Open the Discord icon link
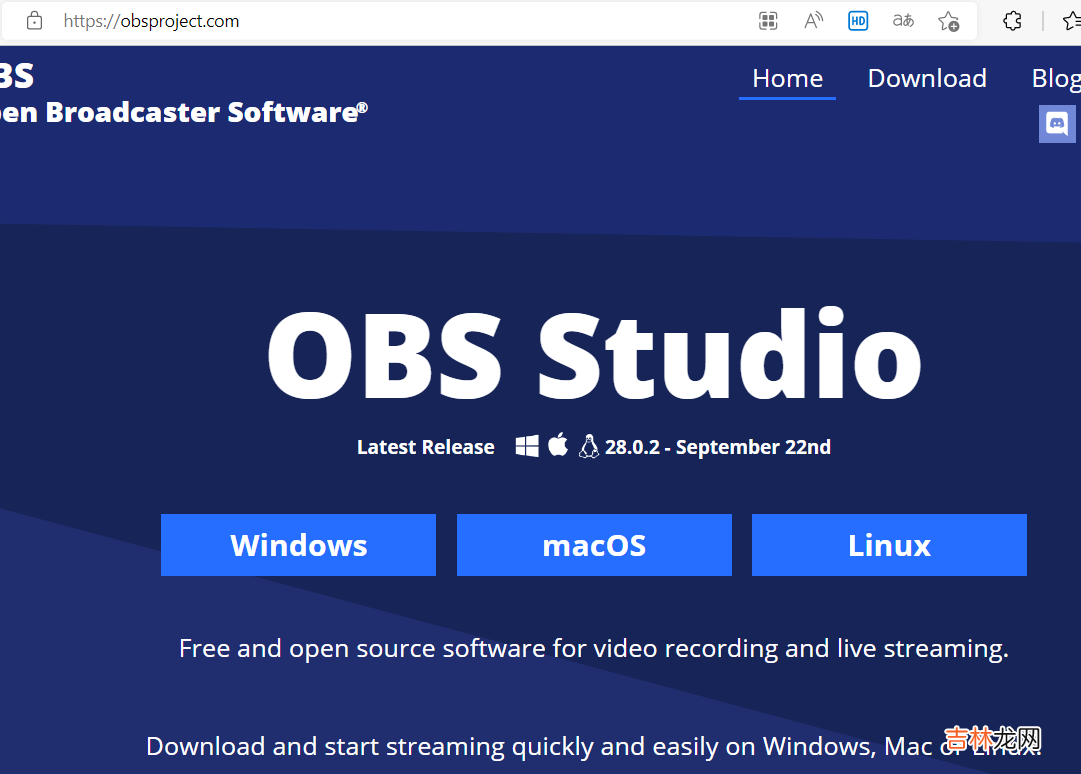1081x774 pixels. point(1057,124)
